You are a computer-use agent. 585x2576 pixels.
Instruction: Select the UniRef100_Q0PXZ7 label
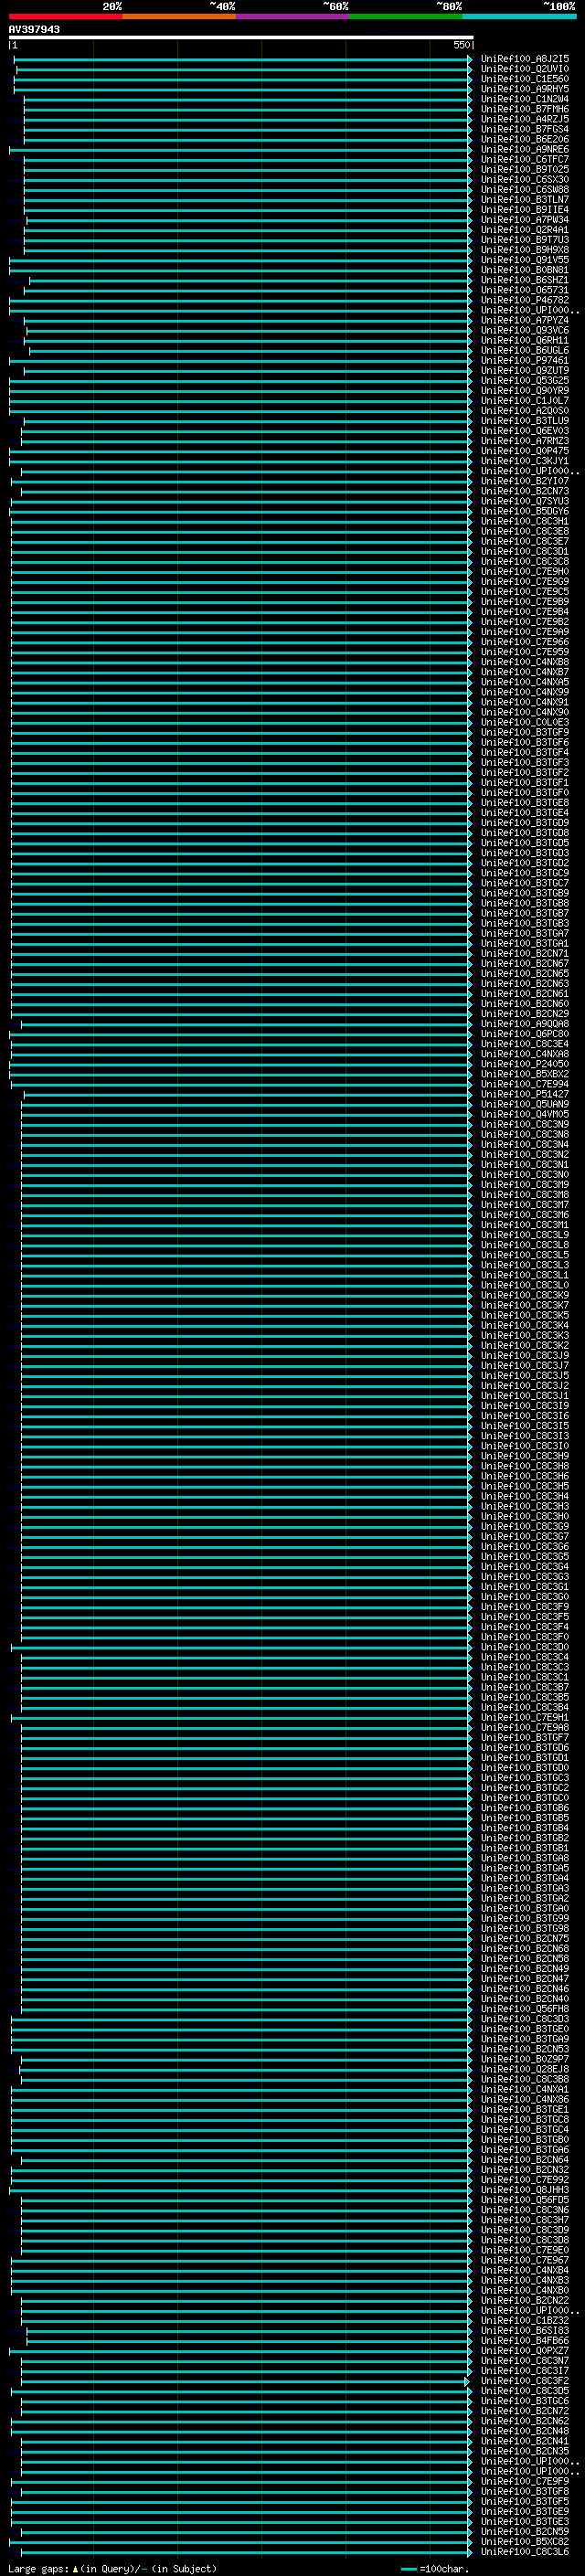point(525,2351)
